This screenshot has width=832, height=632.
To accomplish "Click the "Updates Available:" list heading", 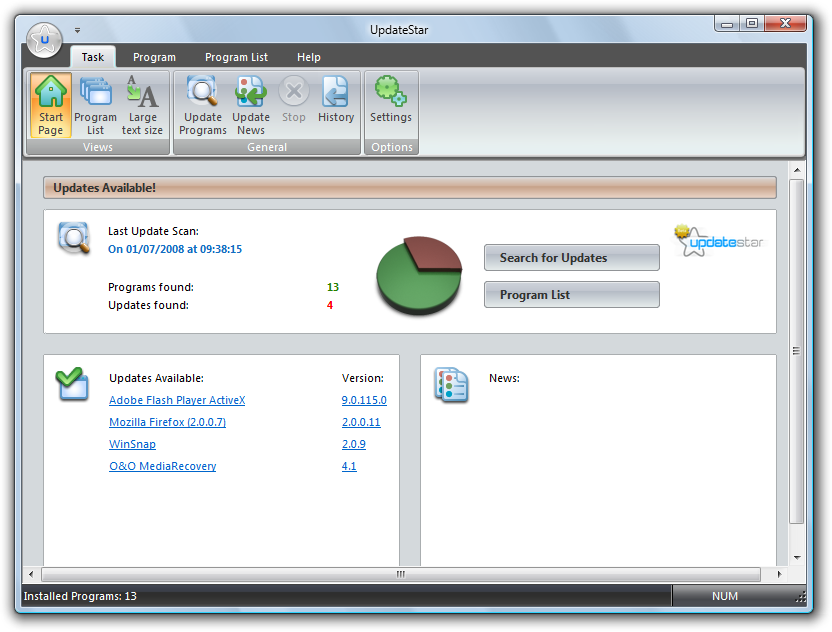I will coord(157,378).
